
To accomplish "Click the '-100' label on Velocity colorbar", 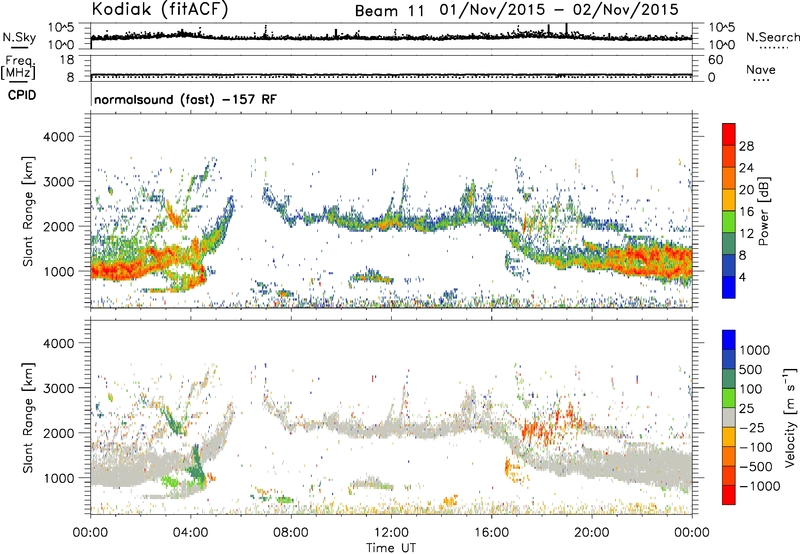I will [756, 447].
